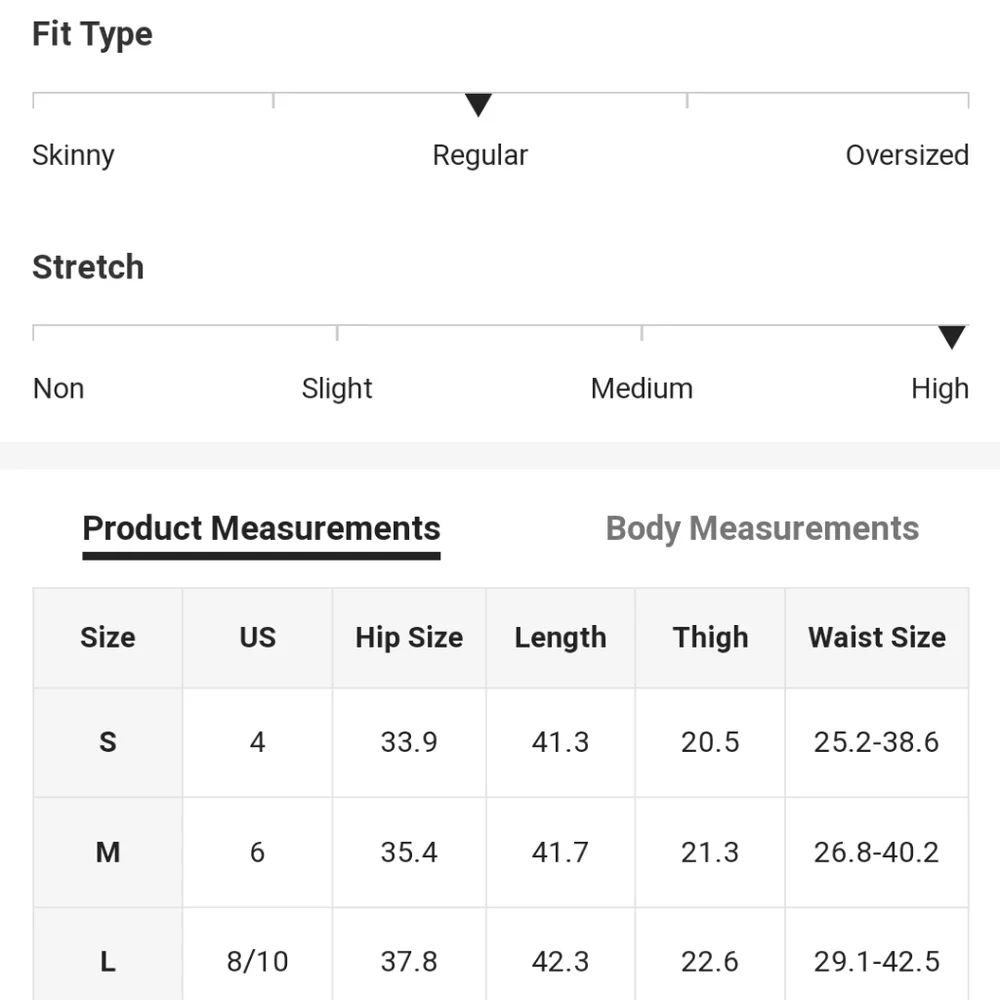Screen dimensions: 1000x1000
Task: Click the Stretch triangle marker at High
Action: coord(952,338)
